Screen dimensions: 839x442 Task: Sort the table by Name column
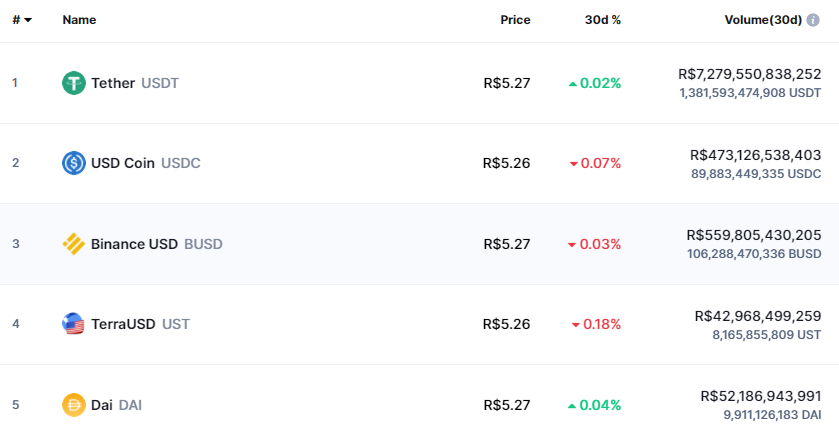point(79,20)
